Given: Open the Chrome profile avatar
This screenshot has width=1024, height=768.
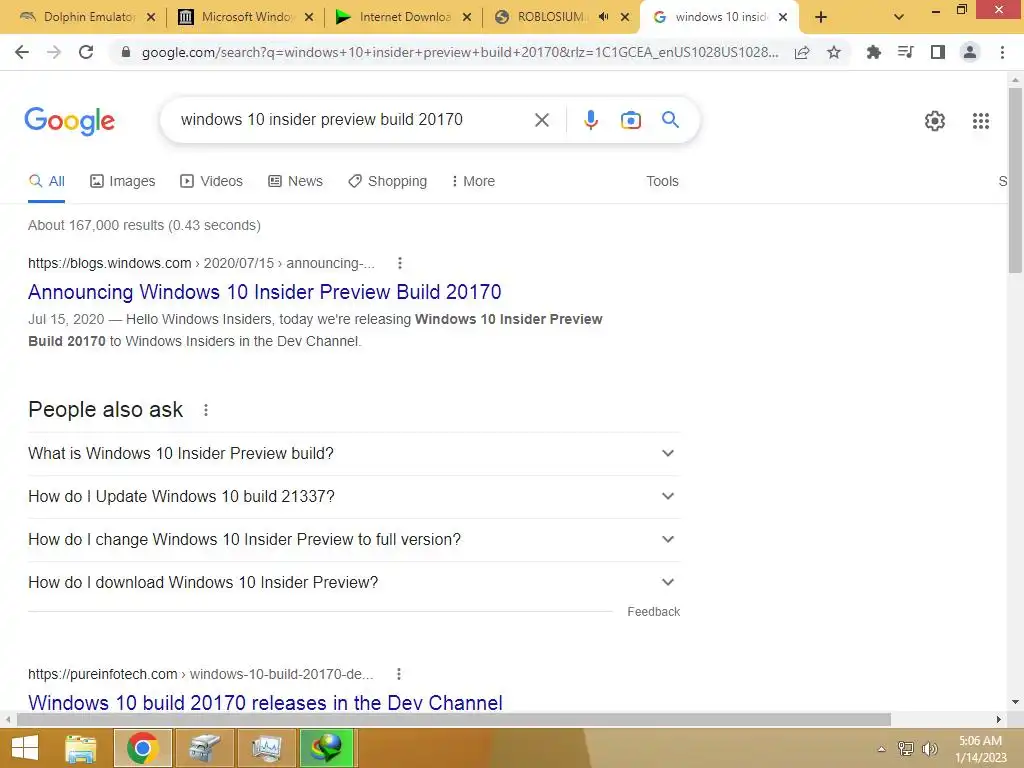Looking at the screenshot, I should pyautogui.click(x=970, y=52).
